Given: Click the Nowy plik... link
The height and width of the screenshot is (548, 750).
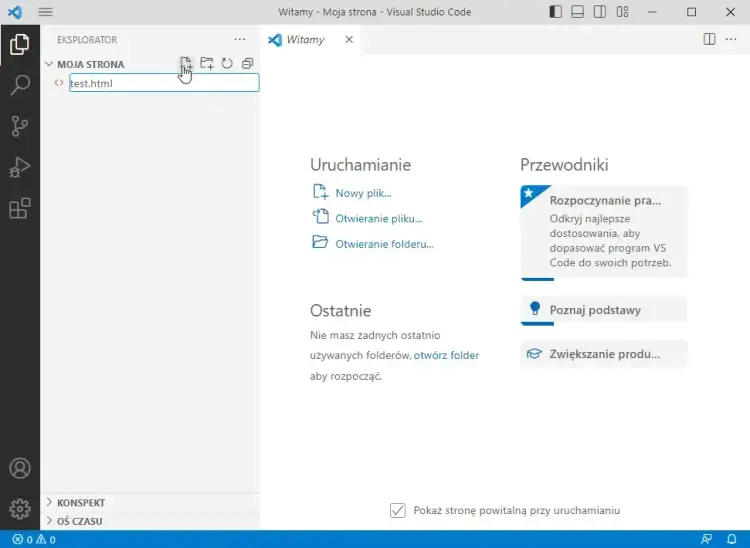Looking at the screenshot, I should (x=364, y=193).
